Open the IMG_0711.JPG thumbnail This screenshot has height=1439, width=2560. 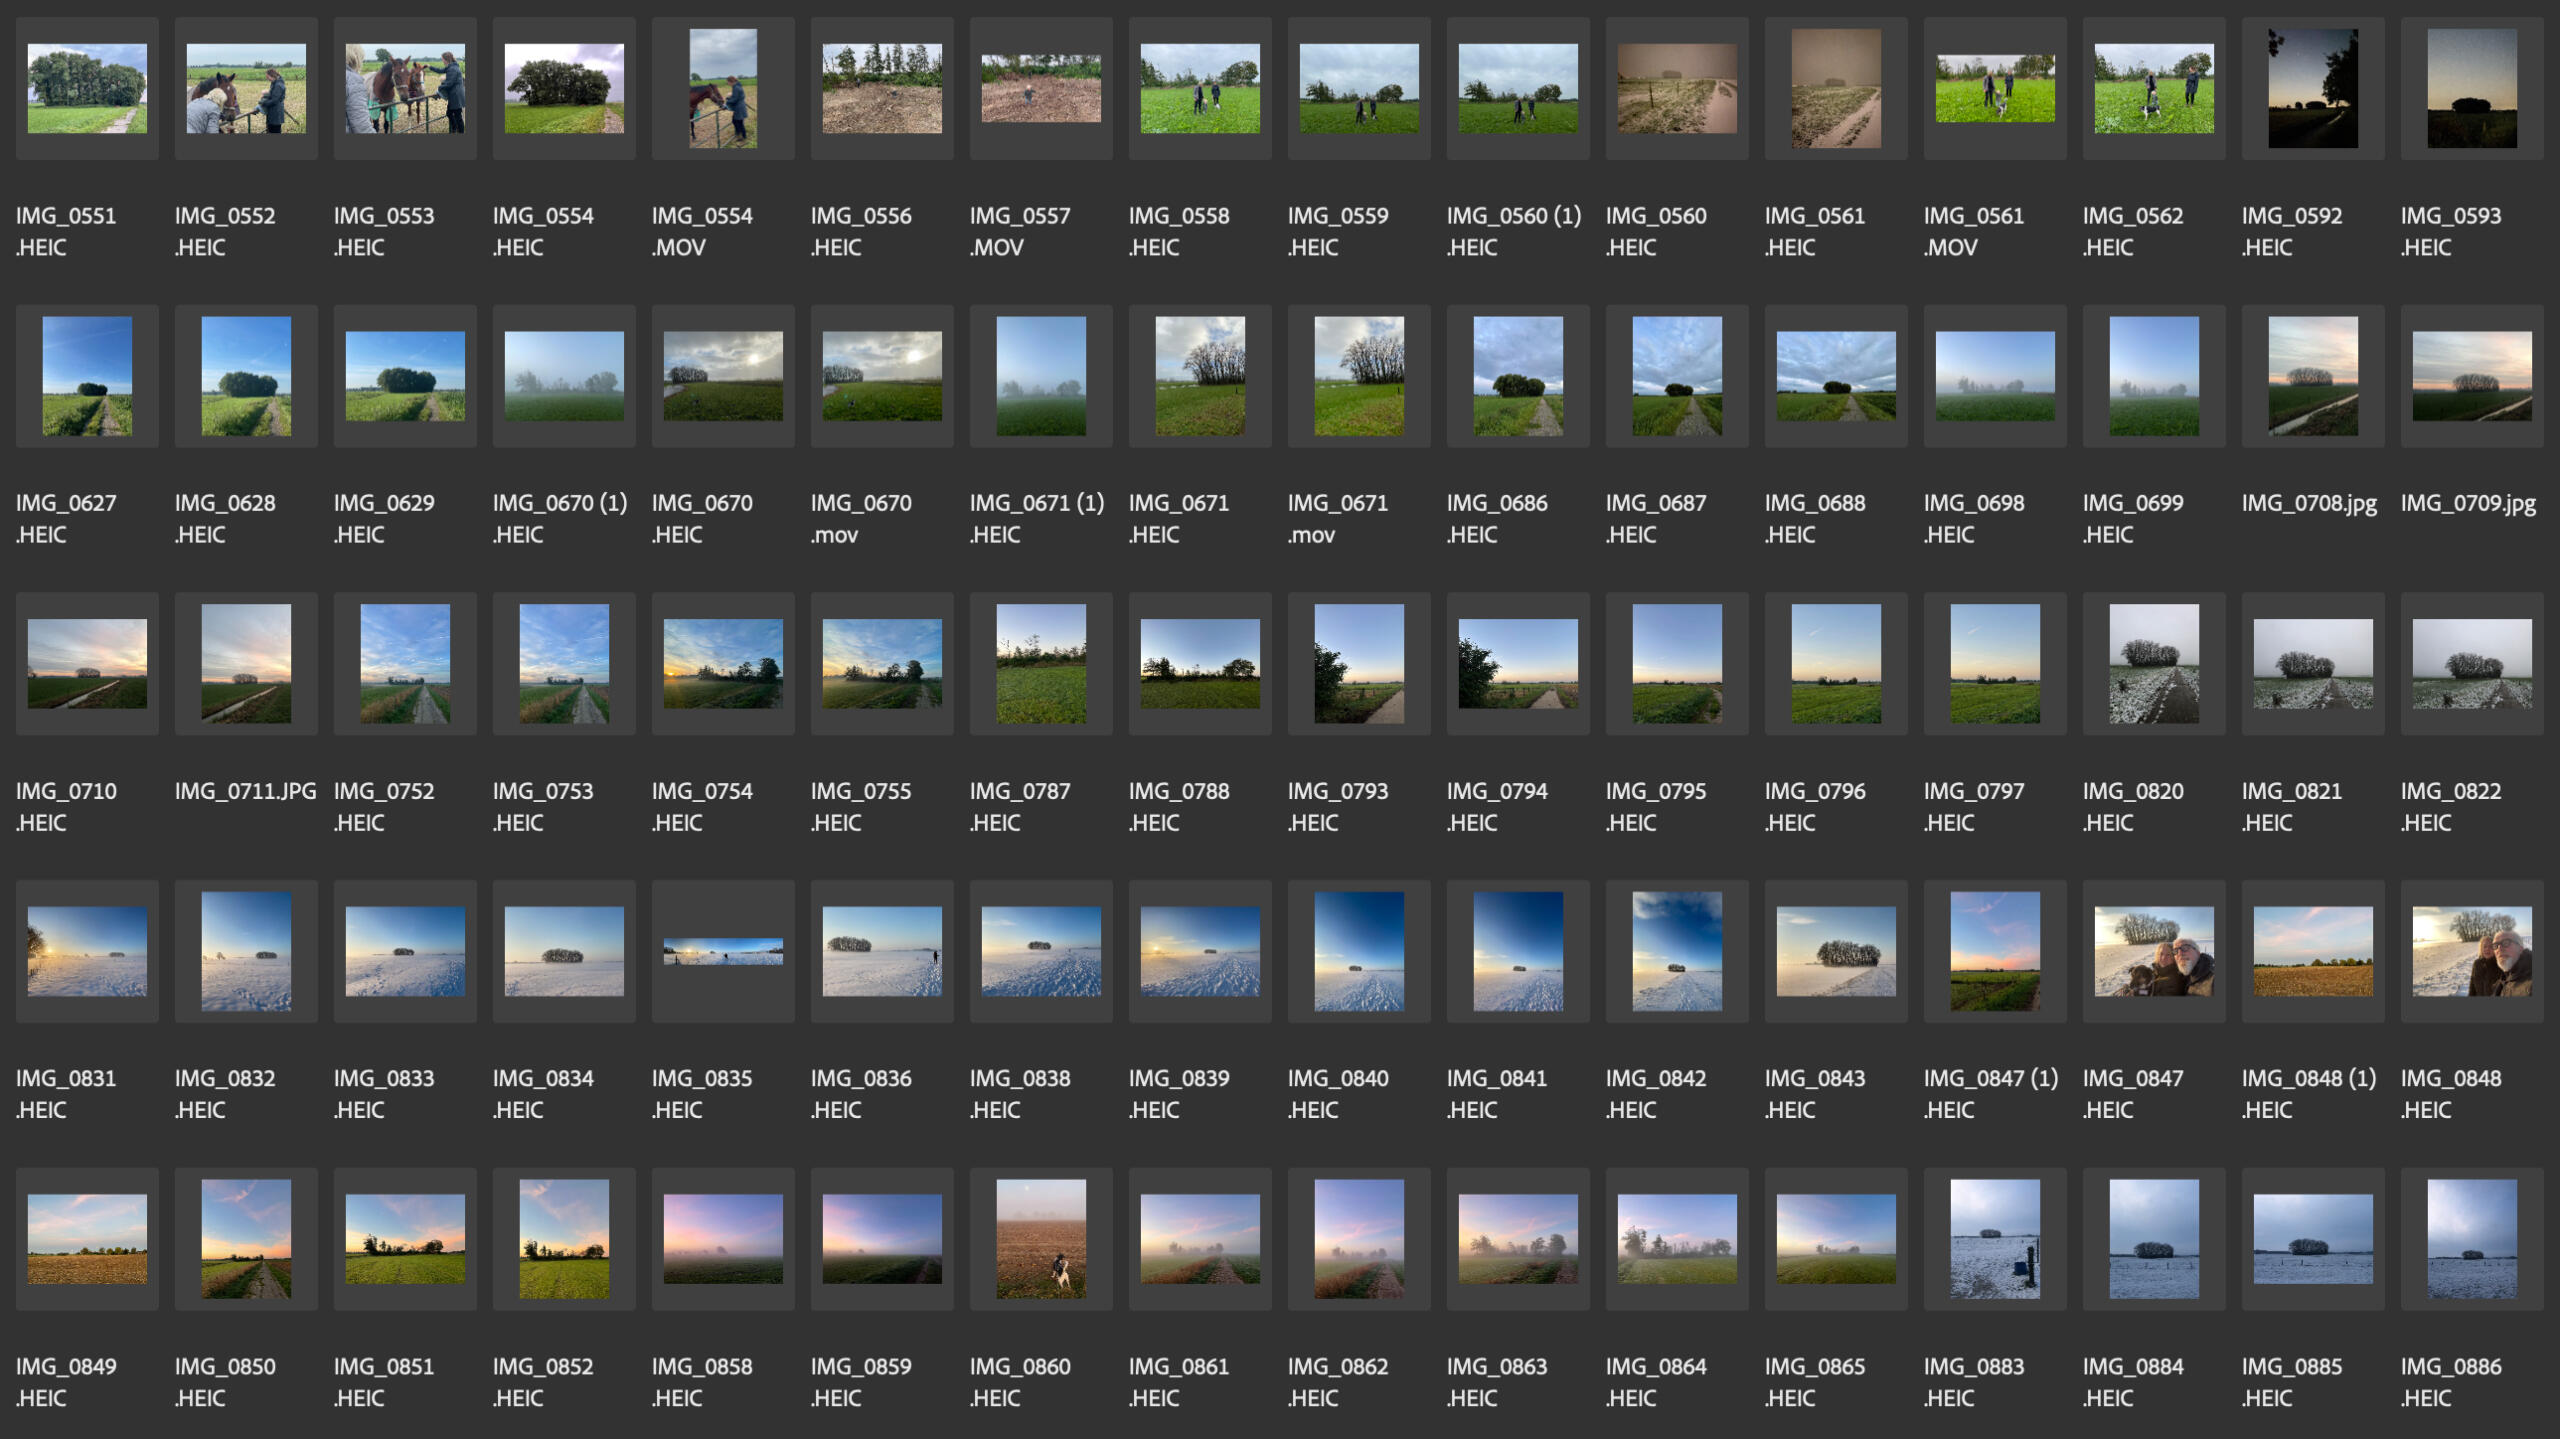point(246,663)
